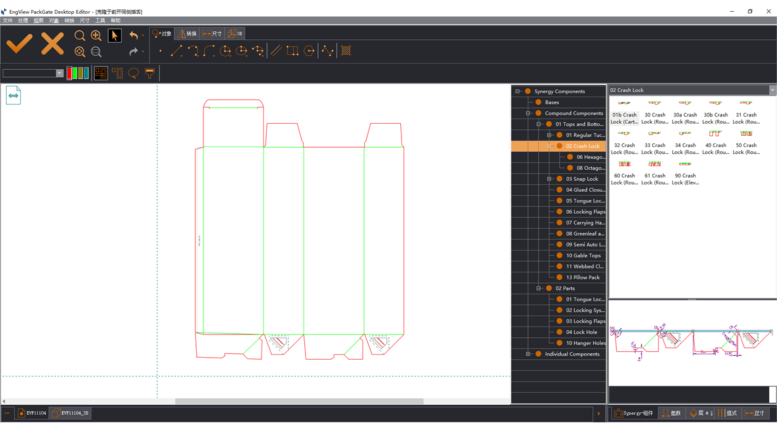The width and height of the screenshot is (777, 423).
Task: Open the first menu bar item 文件
Action: [x=7, y=20]
